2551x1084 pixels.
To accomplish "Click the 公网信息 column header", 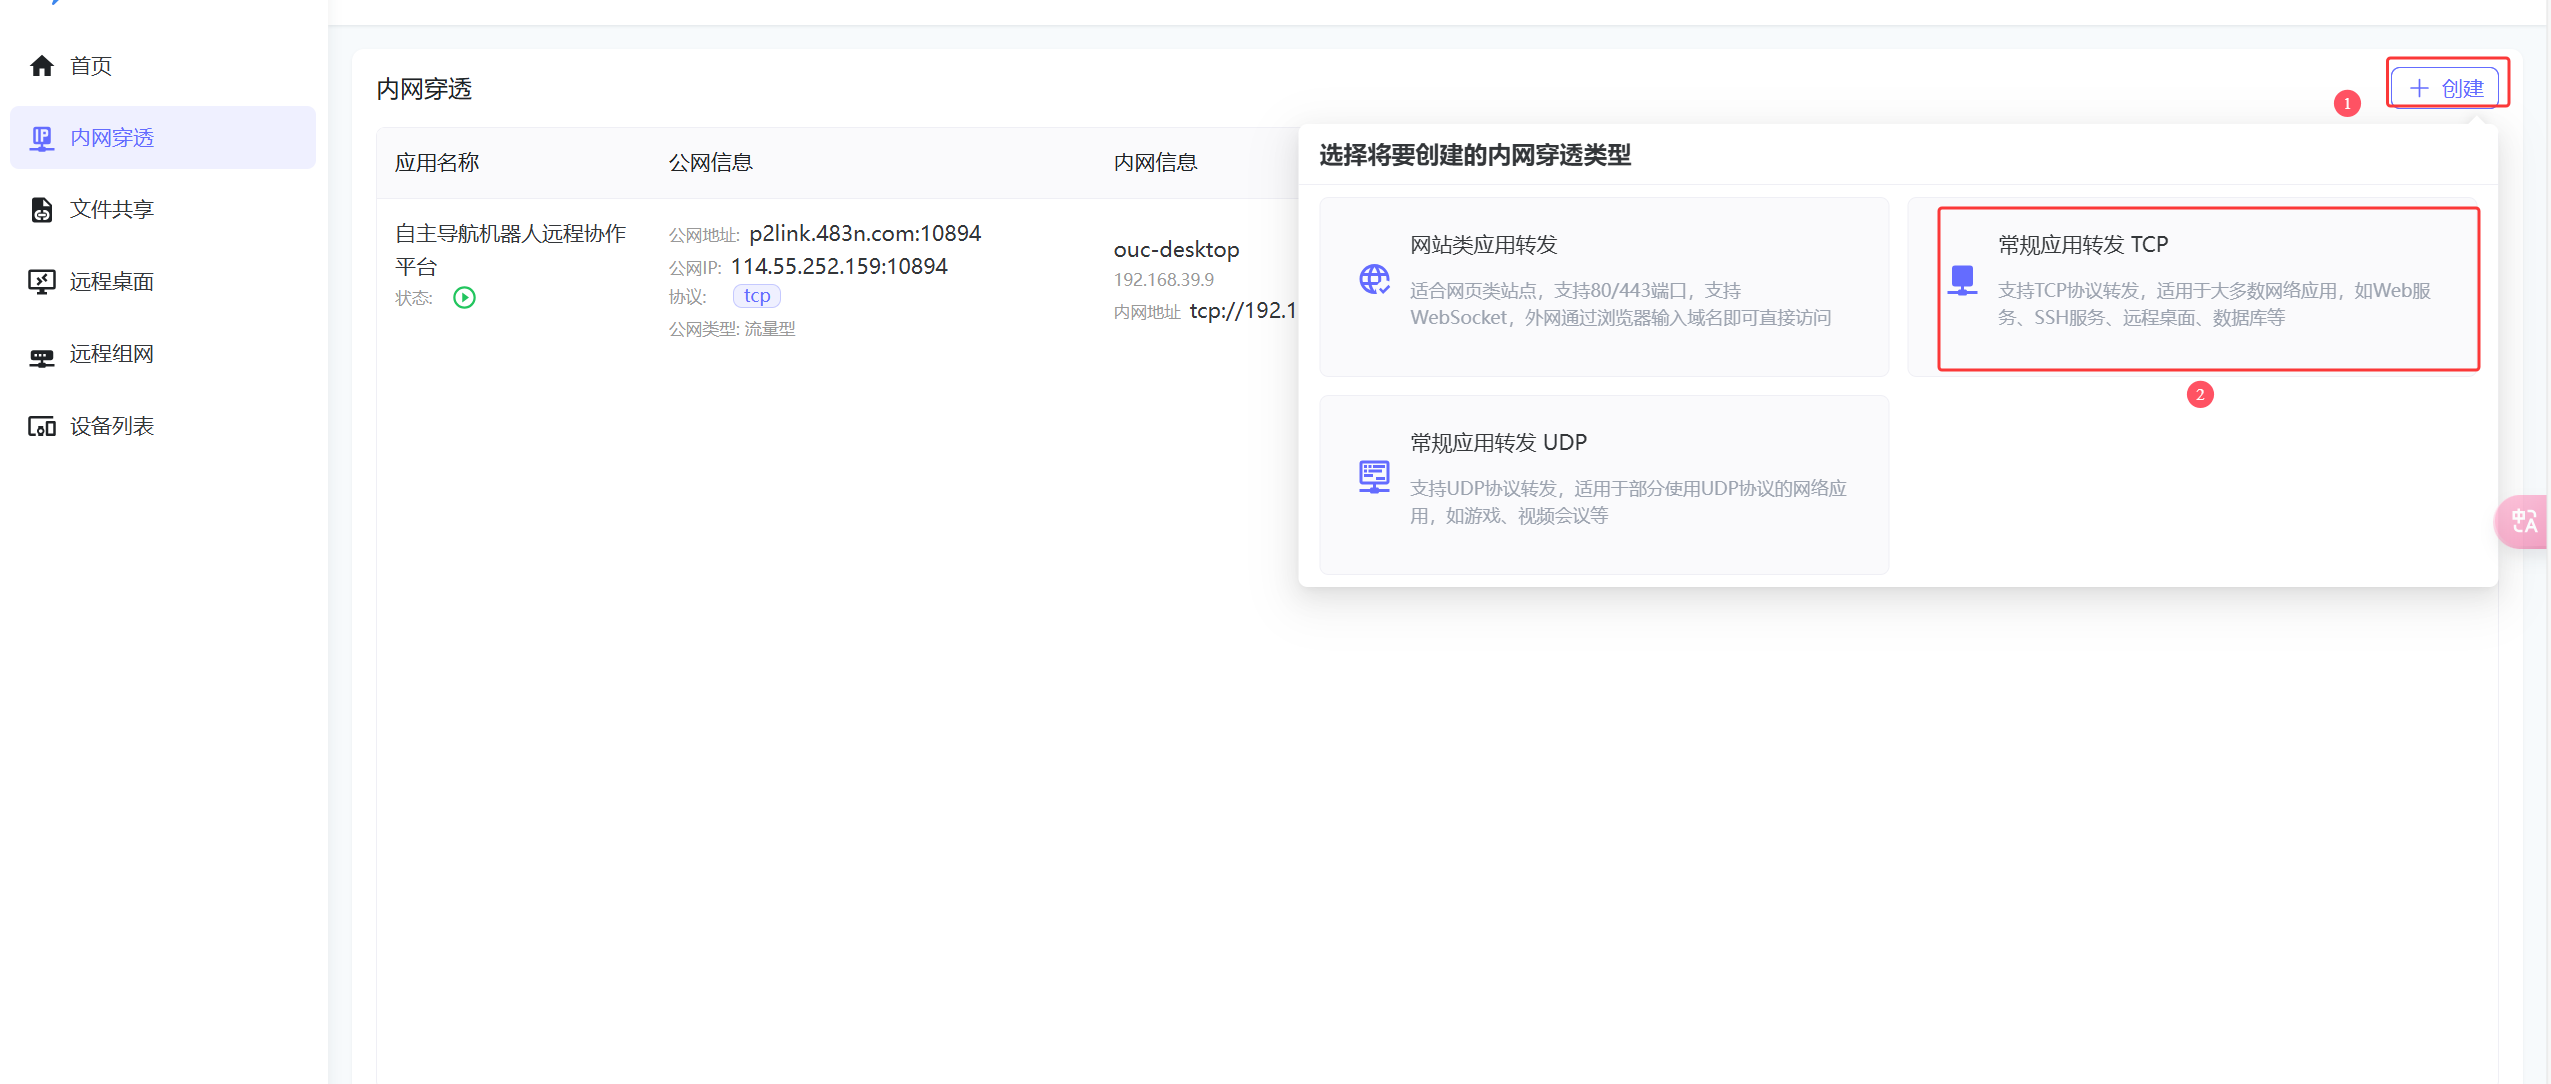I will pos(710,163).
